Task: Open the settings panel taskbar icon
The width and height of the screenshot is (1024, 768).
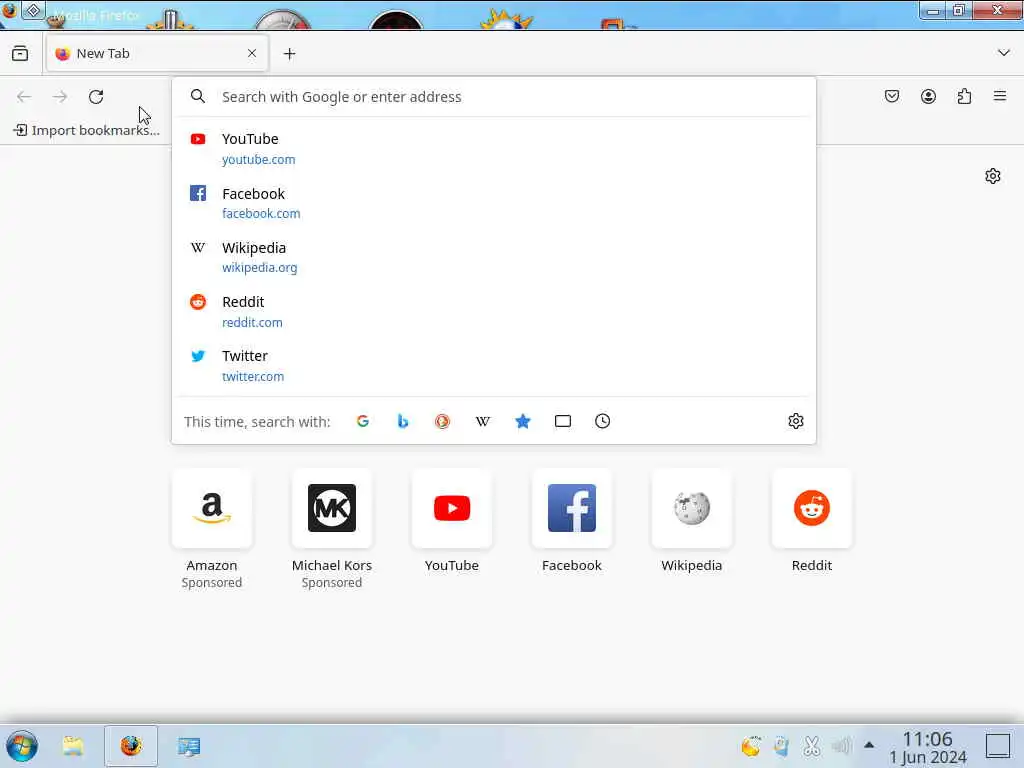Action: (x=189, y=746)
